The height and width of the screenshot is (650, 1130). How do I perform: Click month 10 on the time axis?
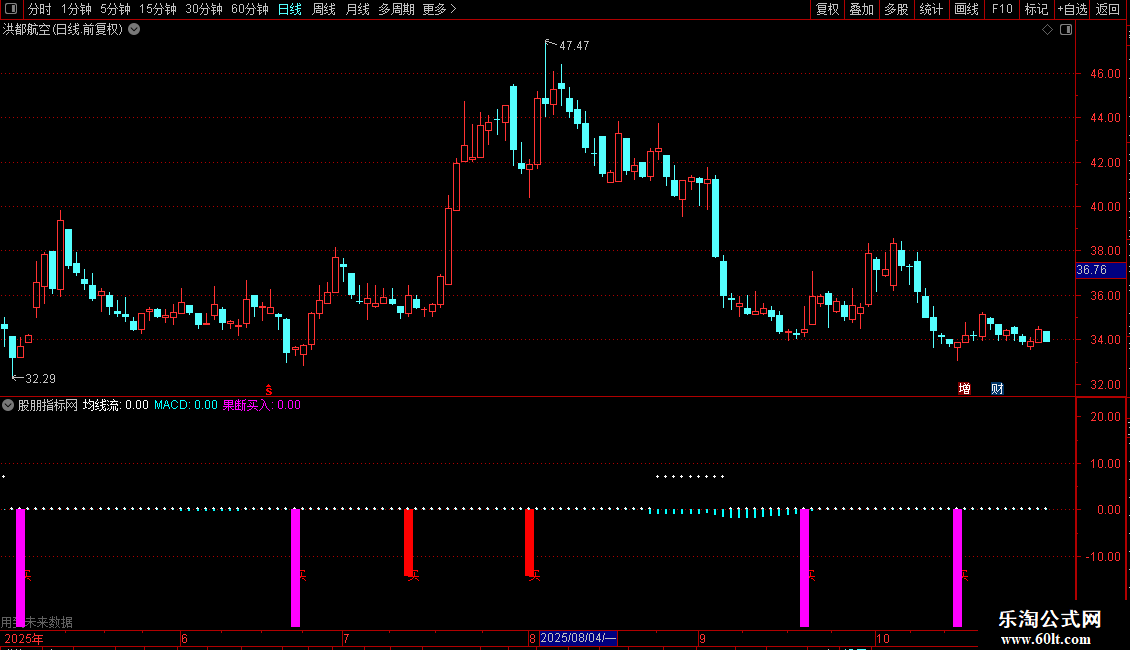[x=883, y=638]
